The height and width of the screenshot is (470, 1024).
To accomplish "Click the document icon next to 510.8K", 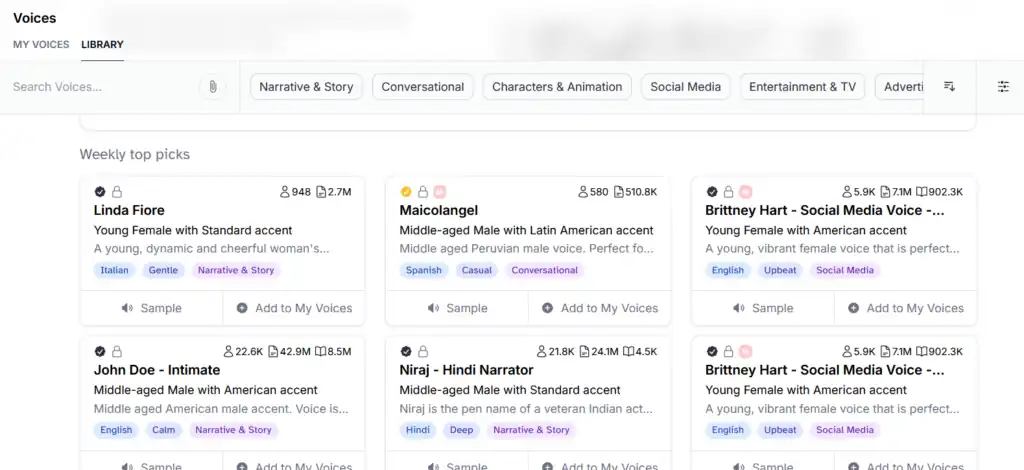I will point(618,192).
